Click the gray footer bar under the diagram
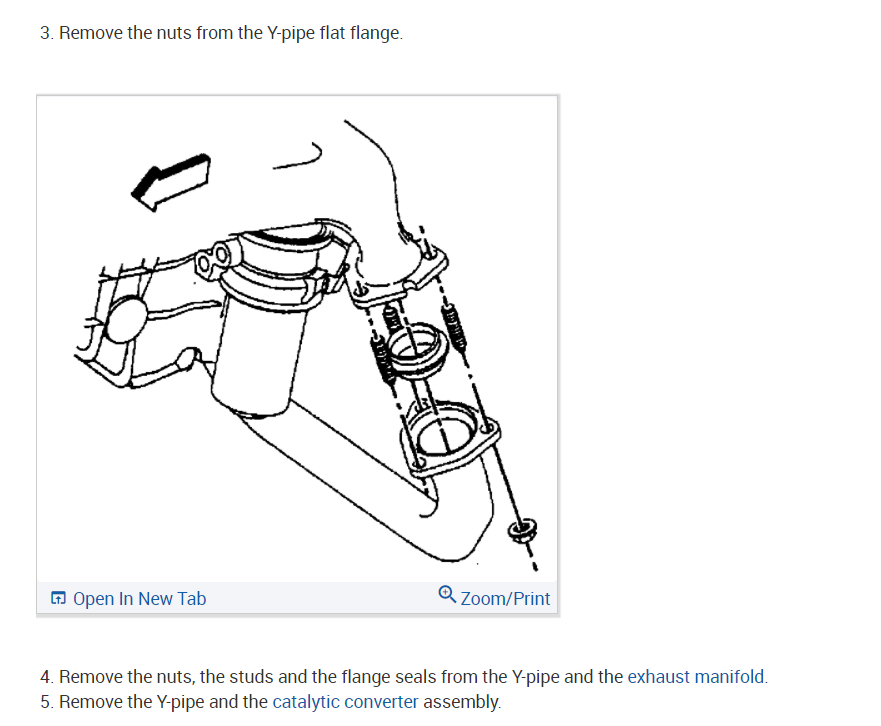Viewport: 881px width, 726px height. click(x=297, y=598)
